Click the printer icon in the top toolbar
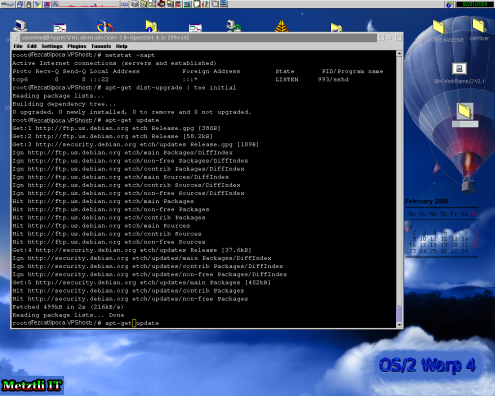The image size is (495, 396). point(20,4)
